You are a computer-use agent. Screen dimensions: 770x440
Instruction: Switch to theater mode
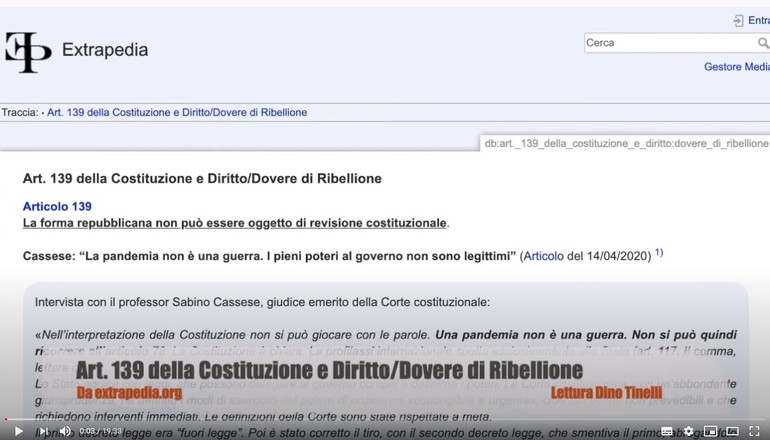coord(732,431)
